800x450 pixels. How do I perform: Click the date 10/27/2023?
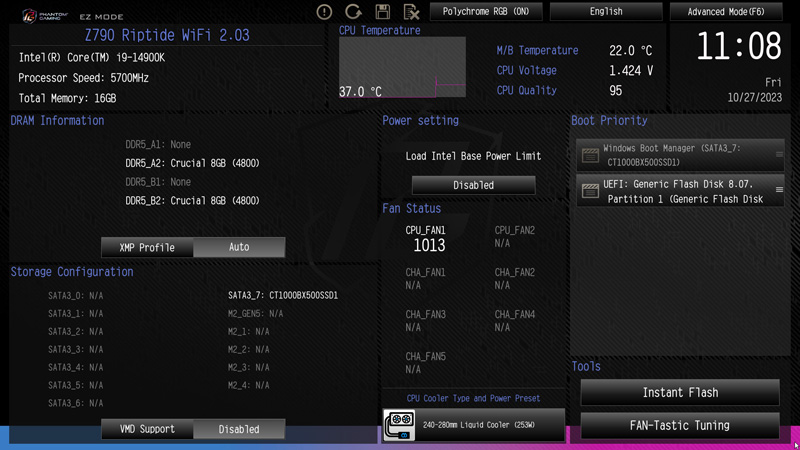[755, 97]
